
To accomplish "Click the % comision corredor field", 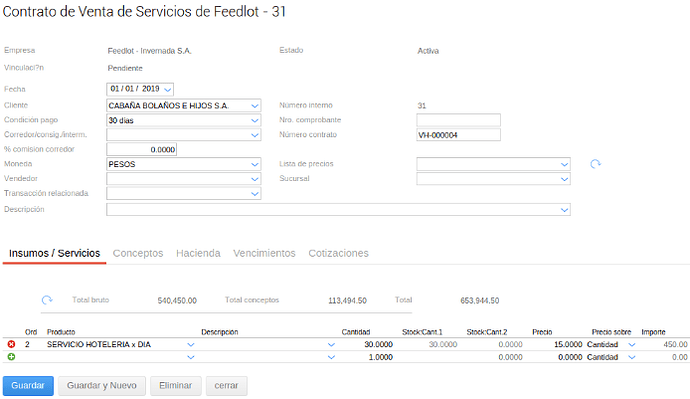I will (141, 150).
